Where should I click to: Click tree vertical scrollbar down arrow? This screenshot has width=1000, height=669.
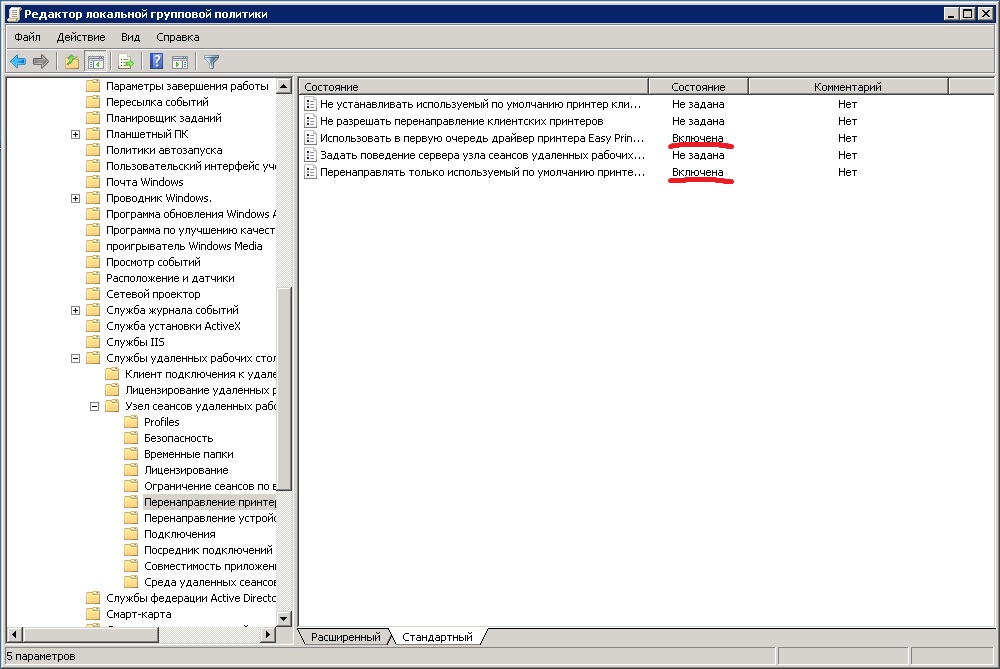tap(284, 618)
